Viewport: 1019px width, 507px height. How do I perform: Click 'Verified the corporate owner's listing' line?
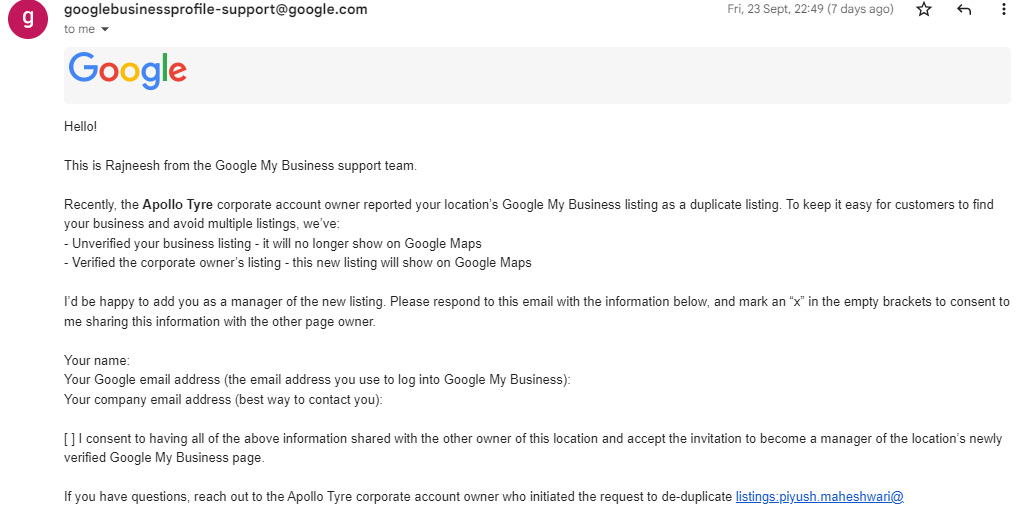298,263
